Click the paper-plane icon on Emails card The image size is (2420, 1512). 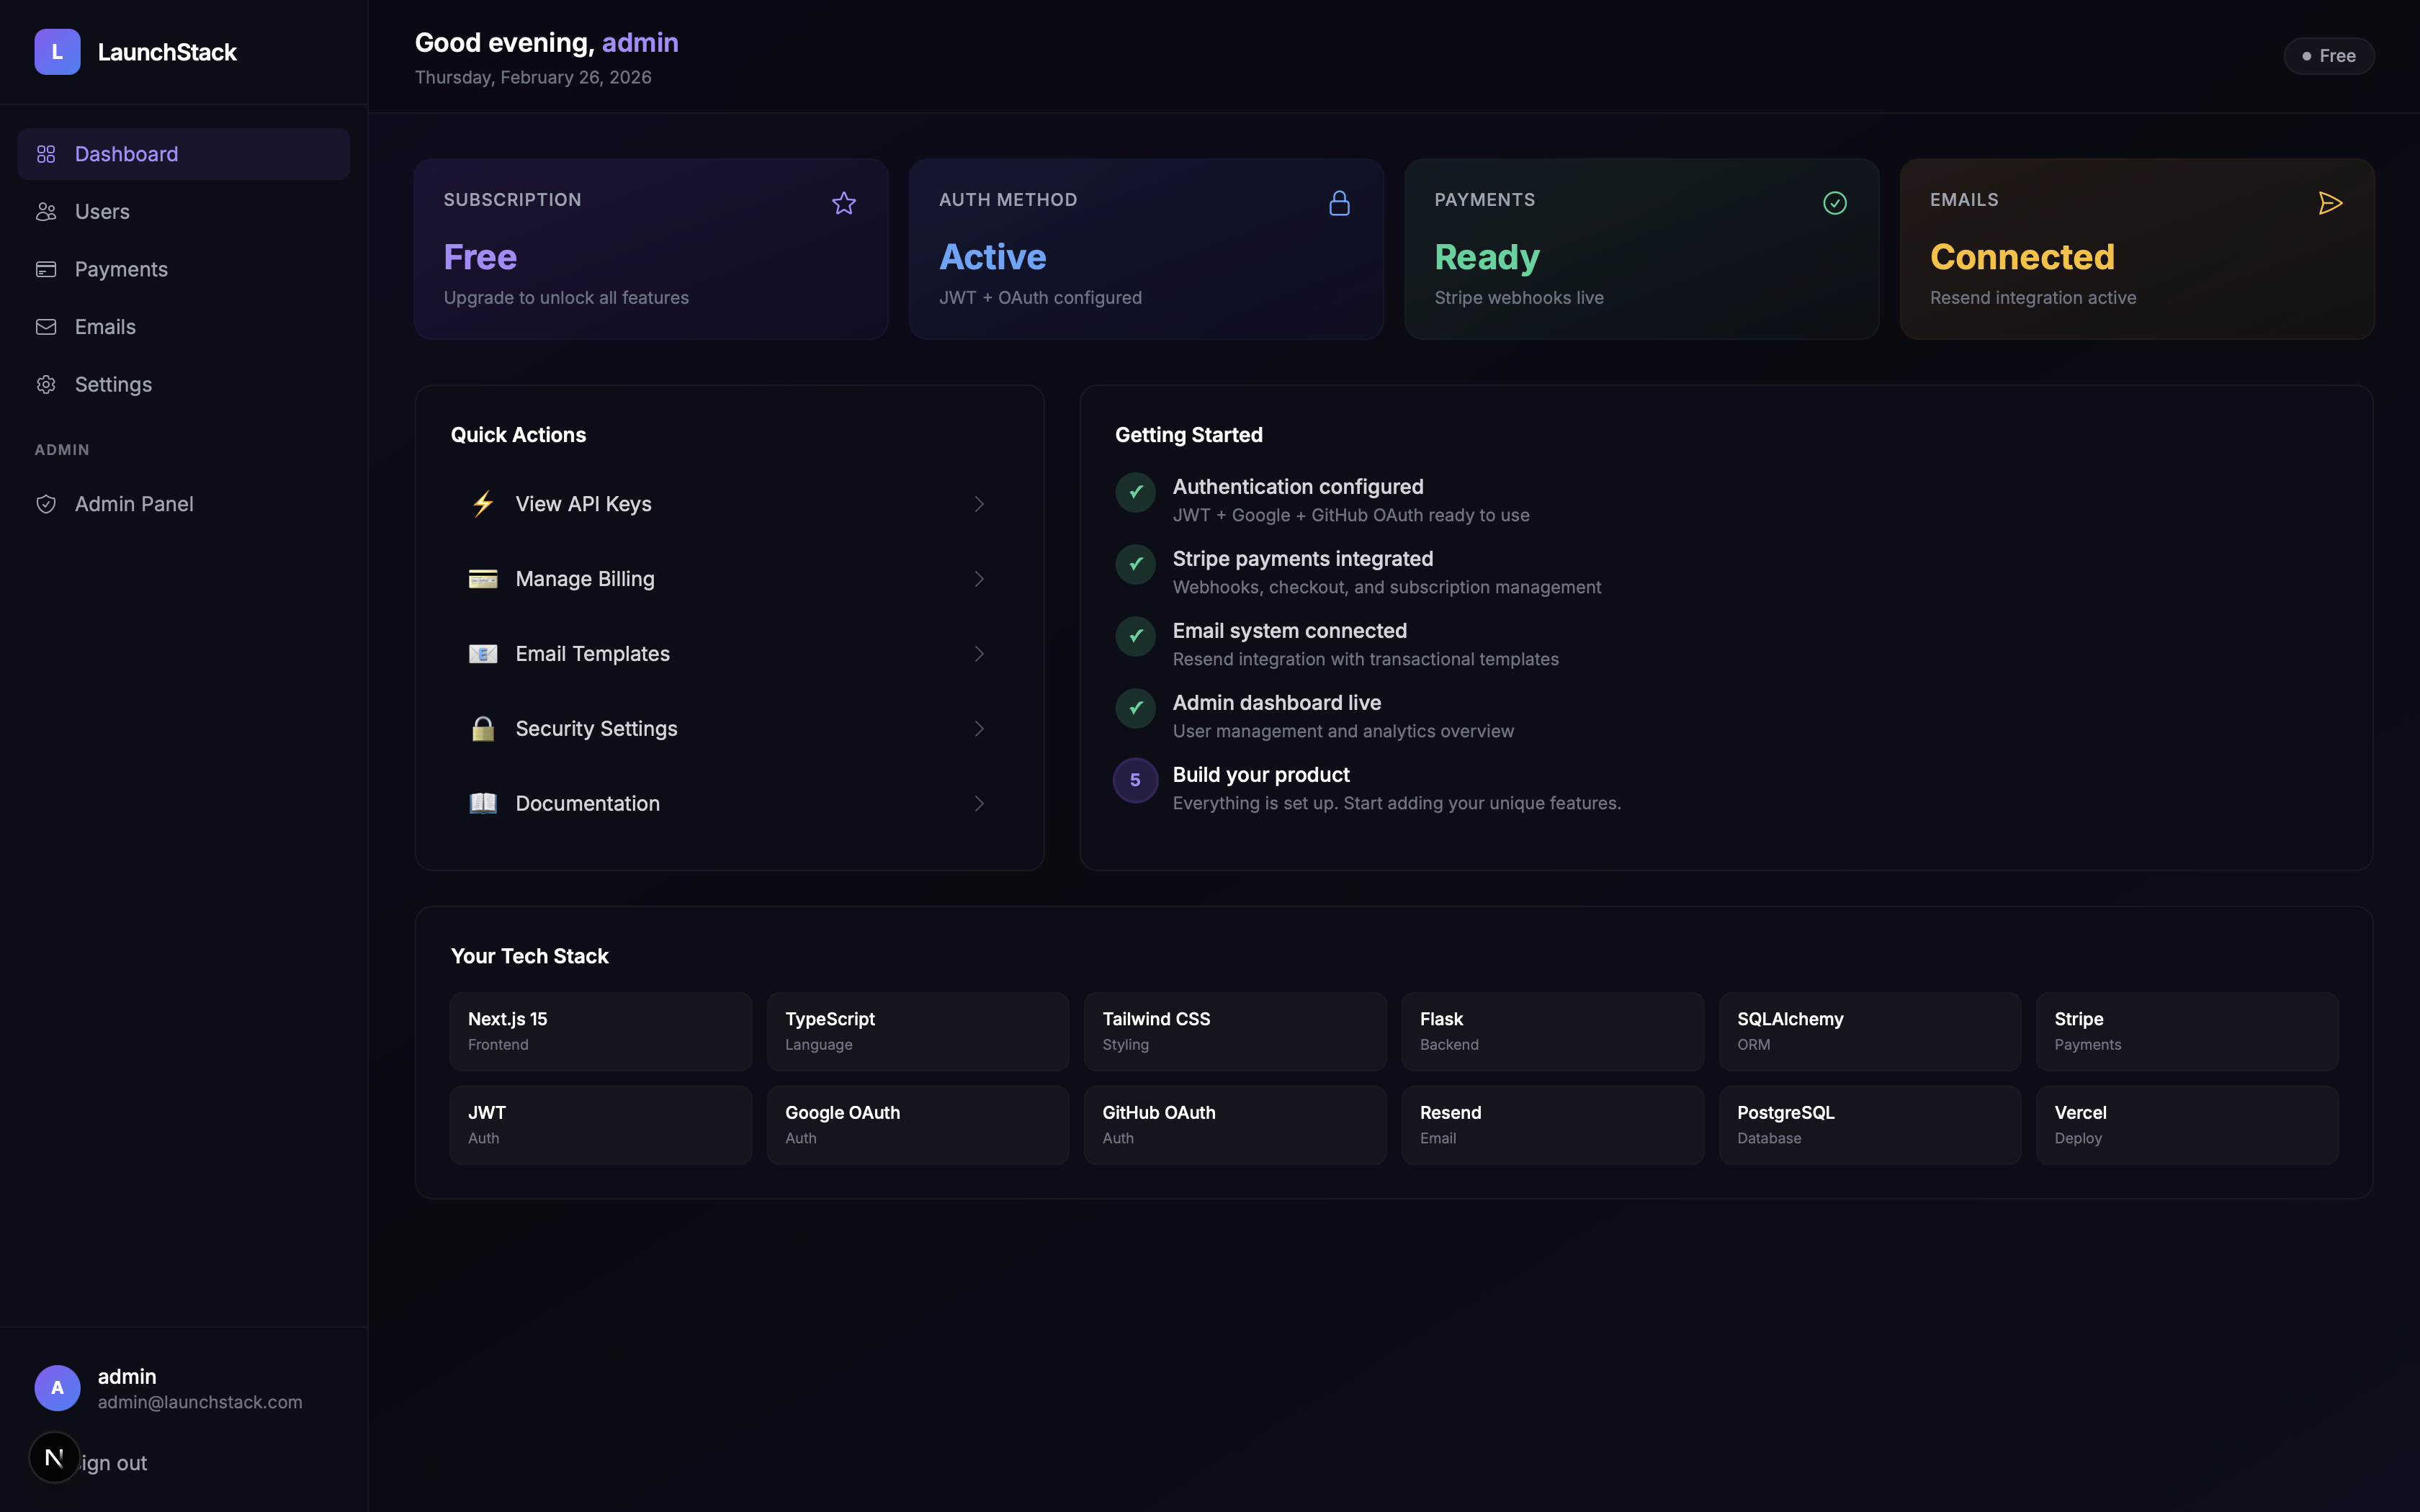2330,203
